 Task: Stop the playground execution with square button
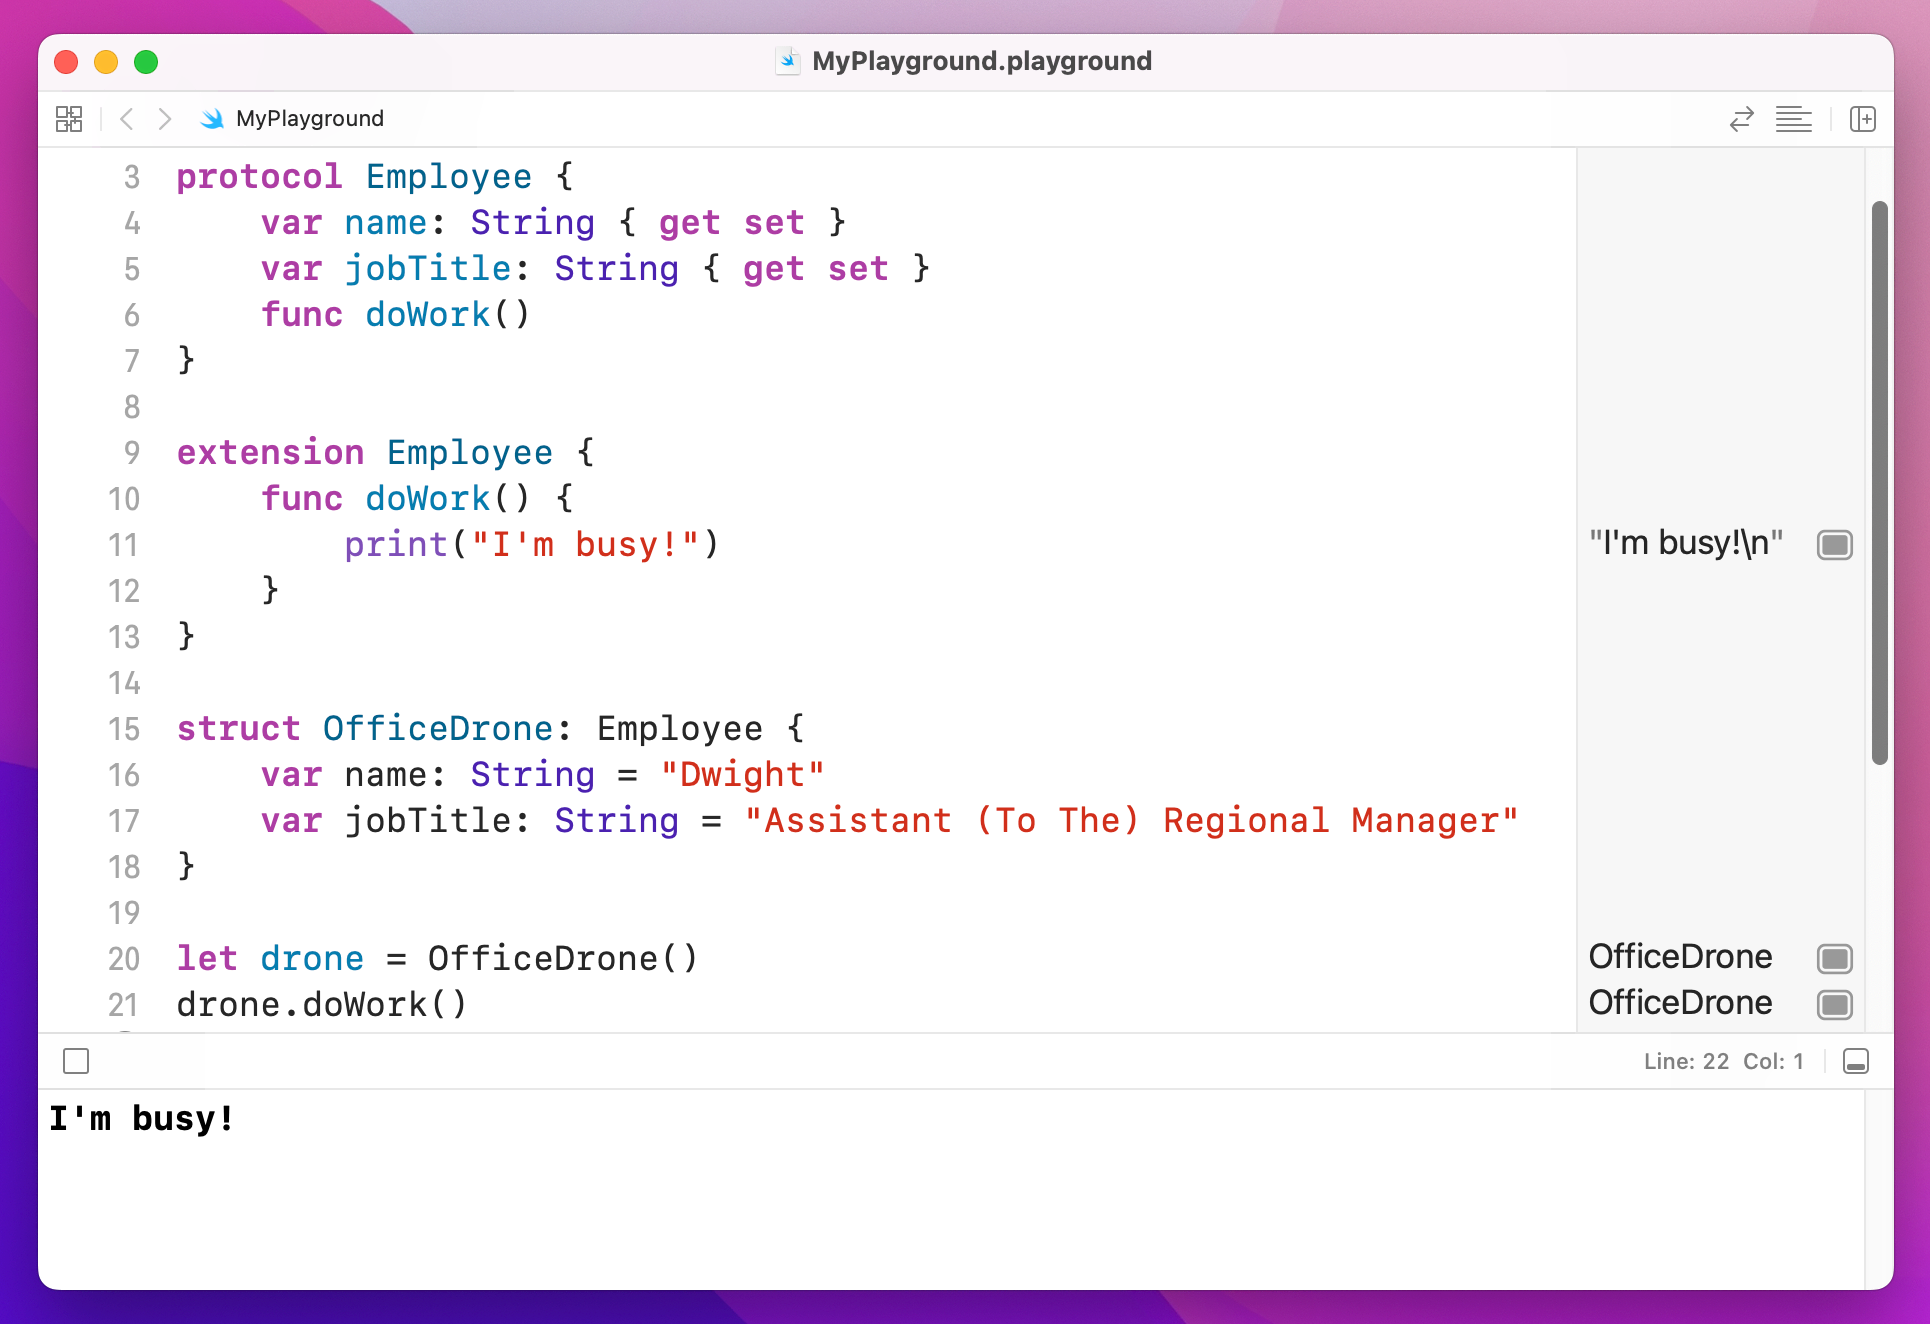click(76, 1061)
